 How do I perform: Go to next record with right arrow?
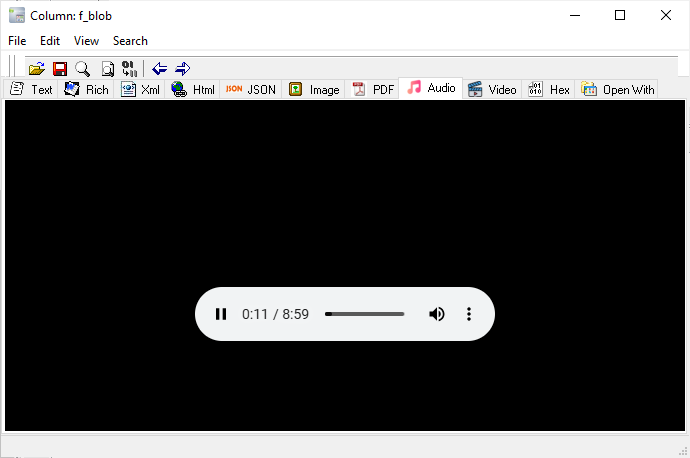click(182, 68)
